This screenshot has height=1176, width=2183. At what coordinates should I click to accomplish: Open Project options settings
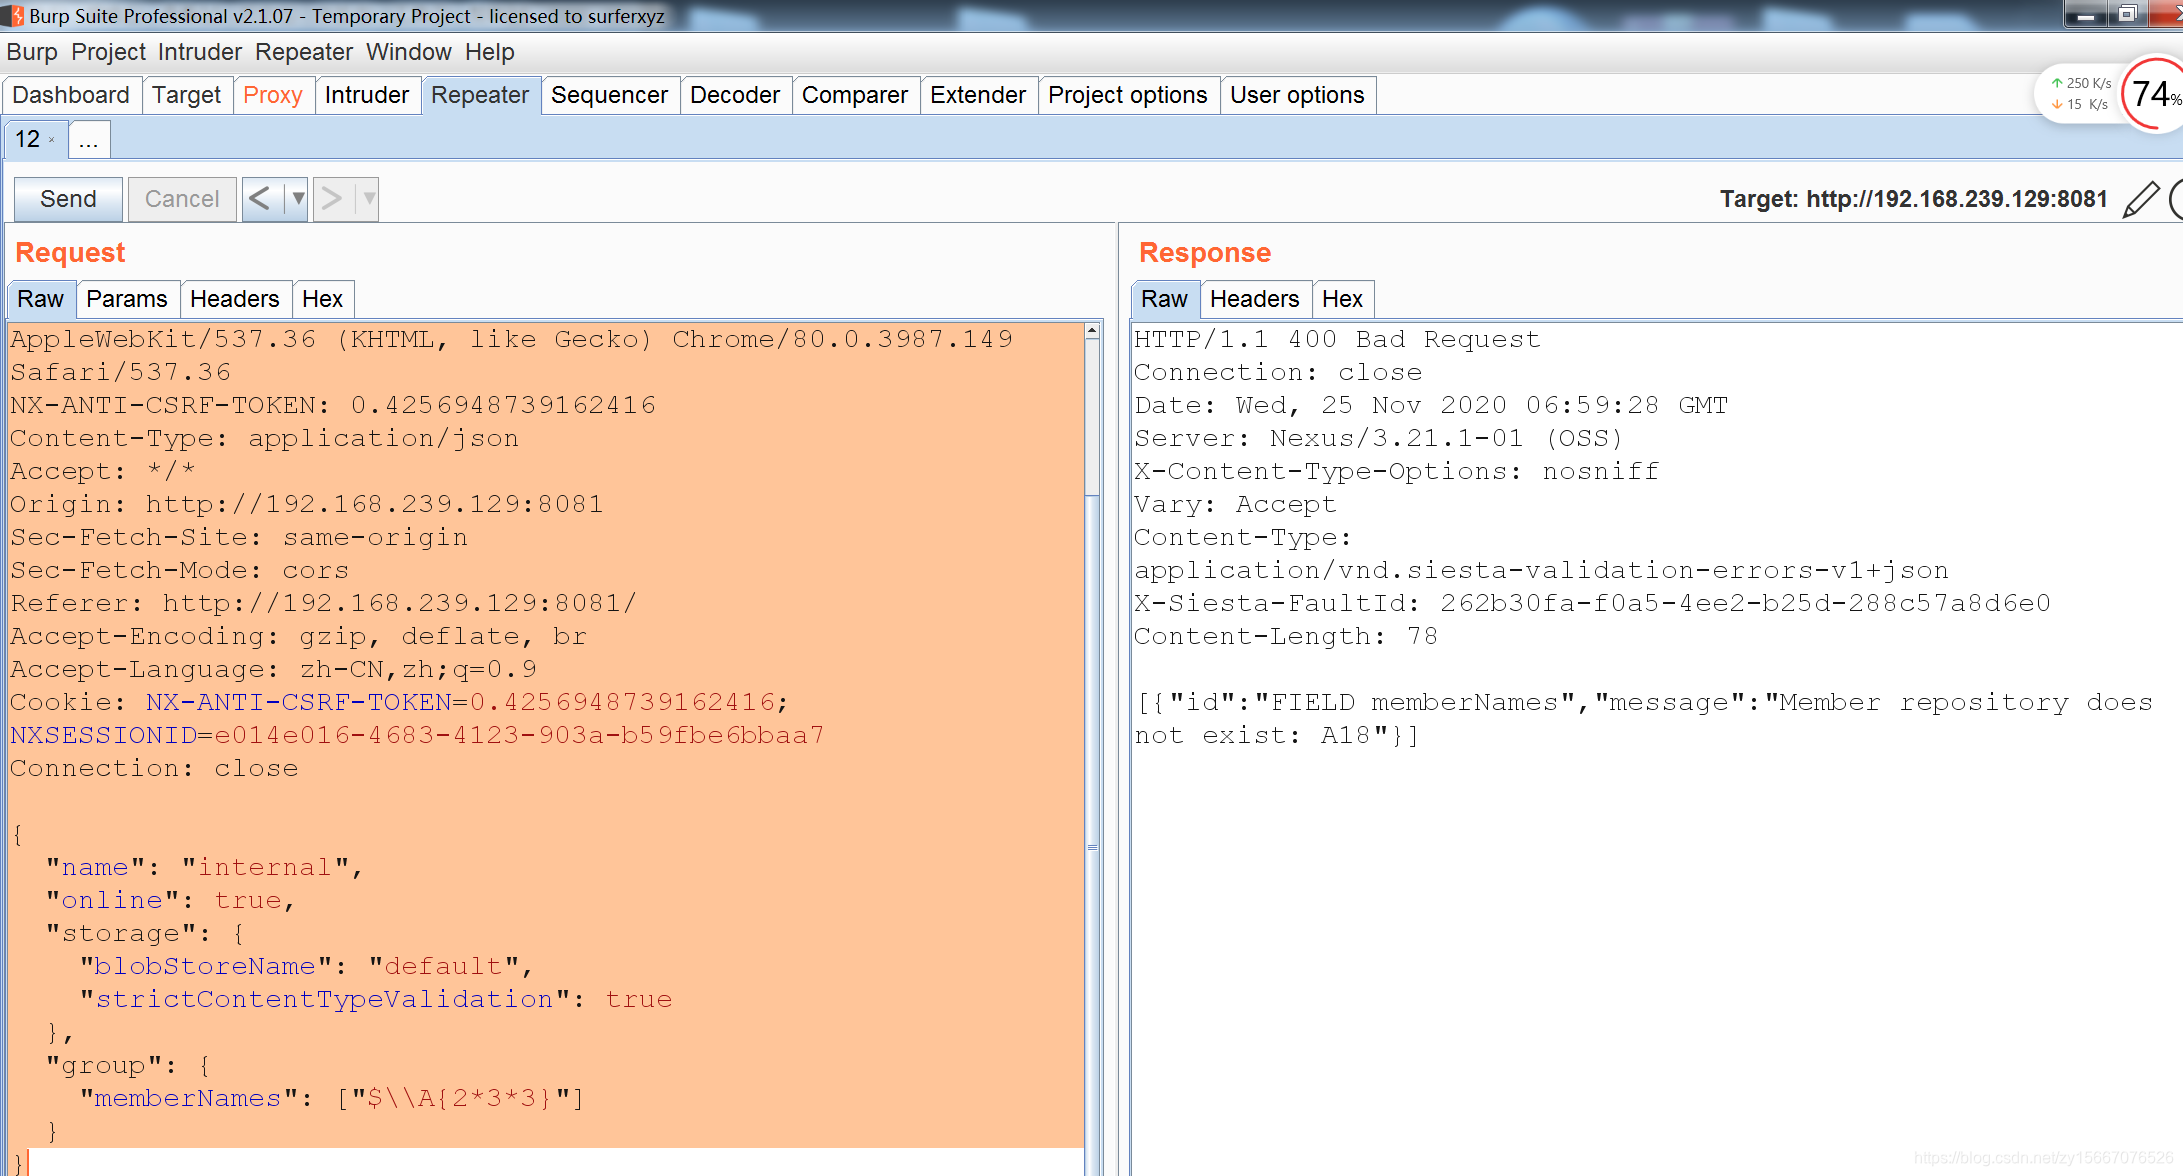tap(1129, 94)
